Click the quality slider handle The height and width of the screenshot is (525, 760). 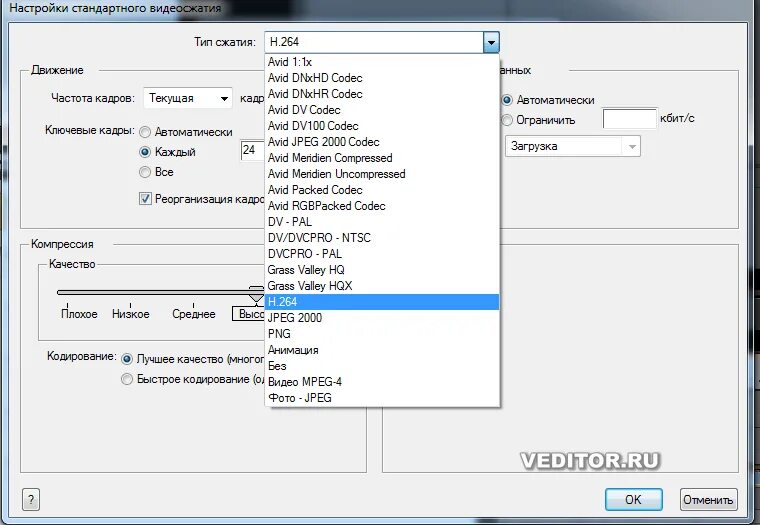pyautogui.click(x=256, y=294)
